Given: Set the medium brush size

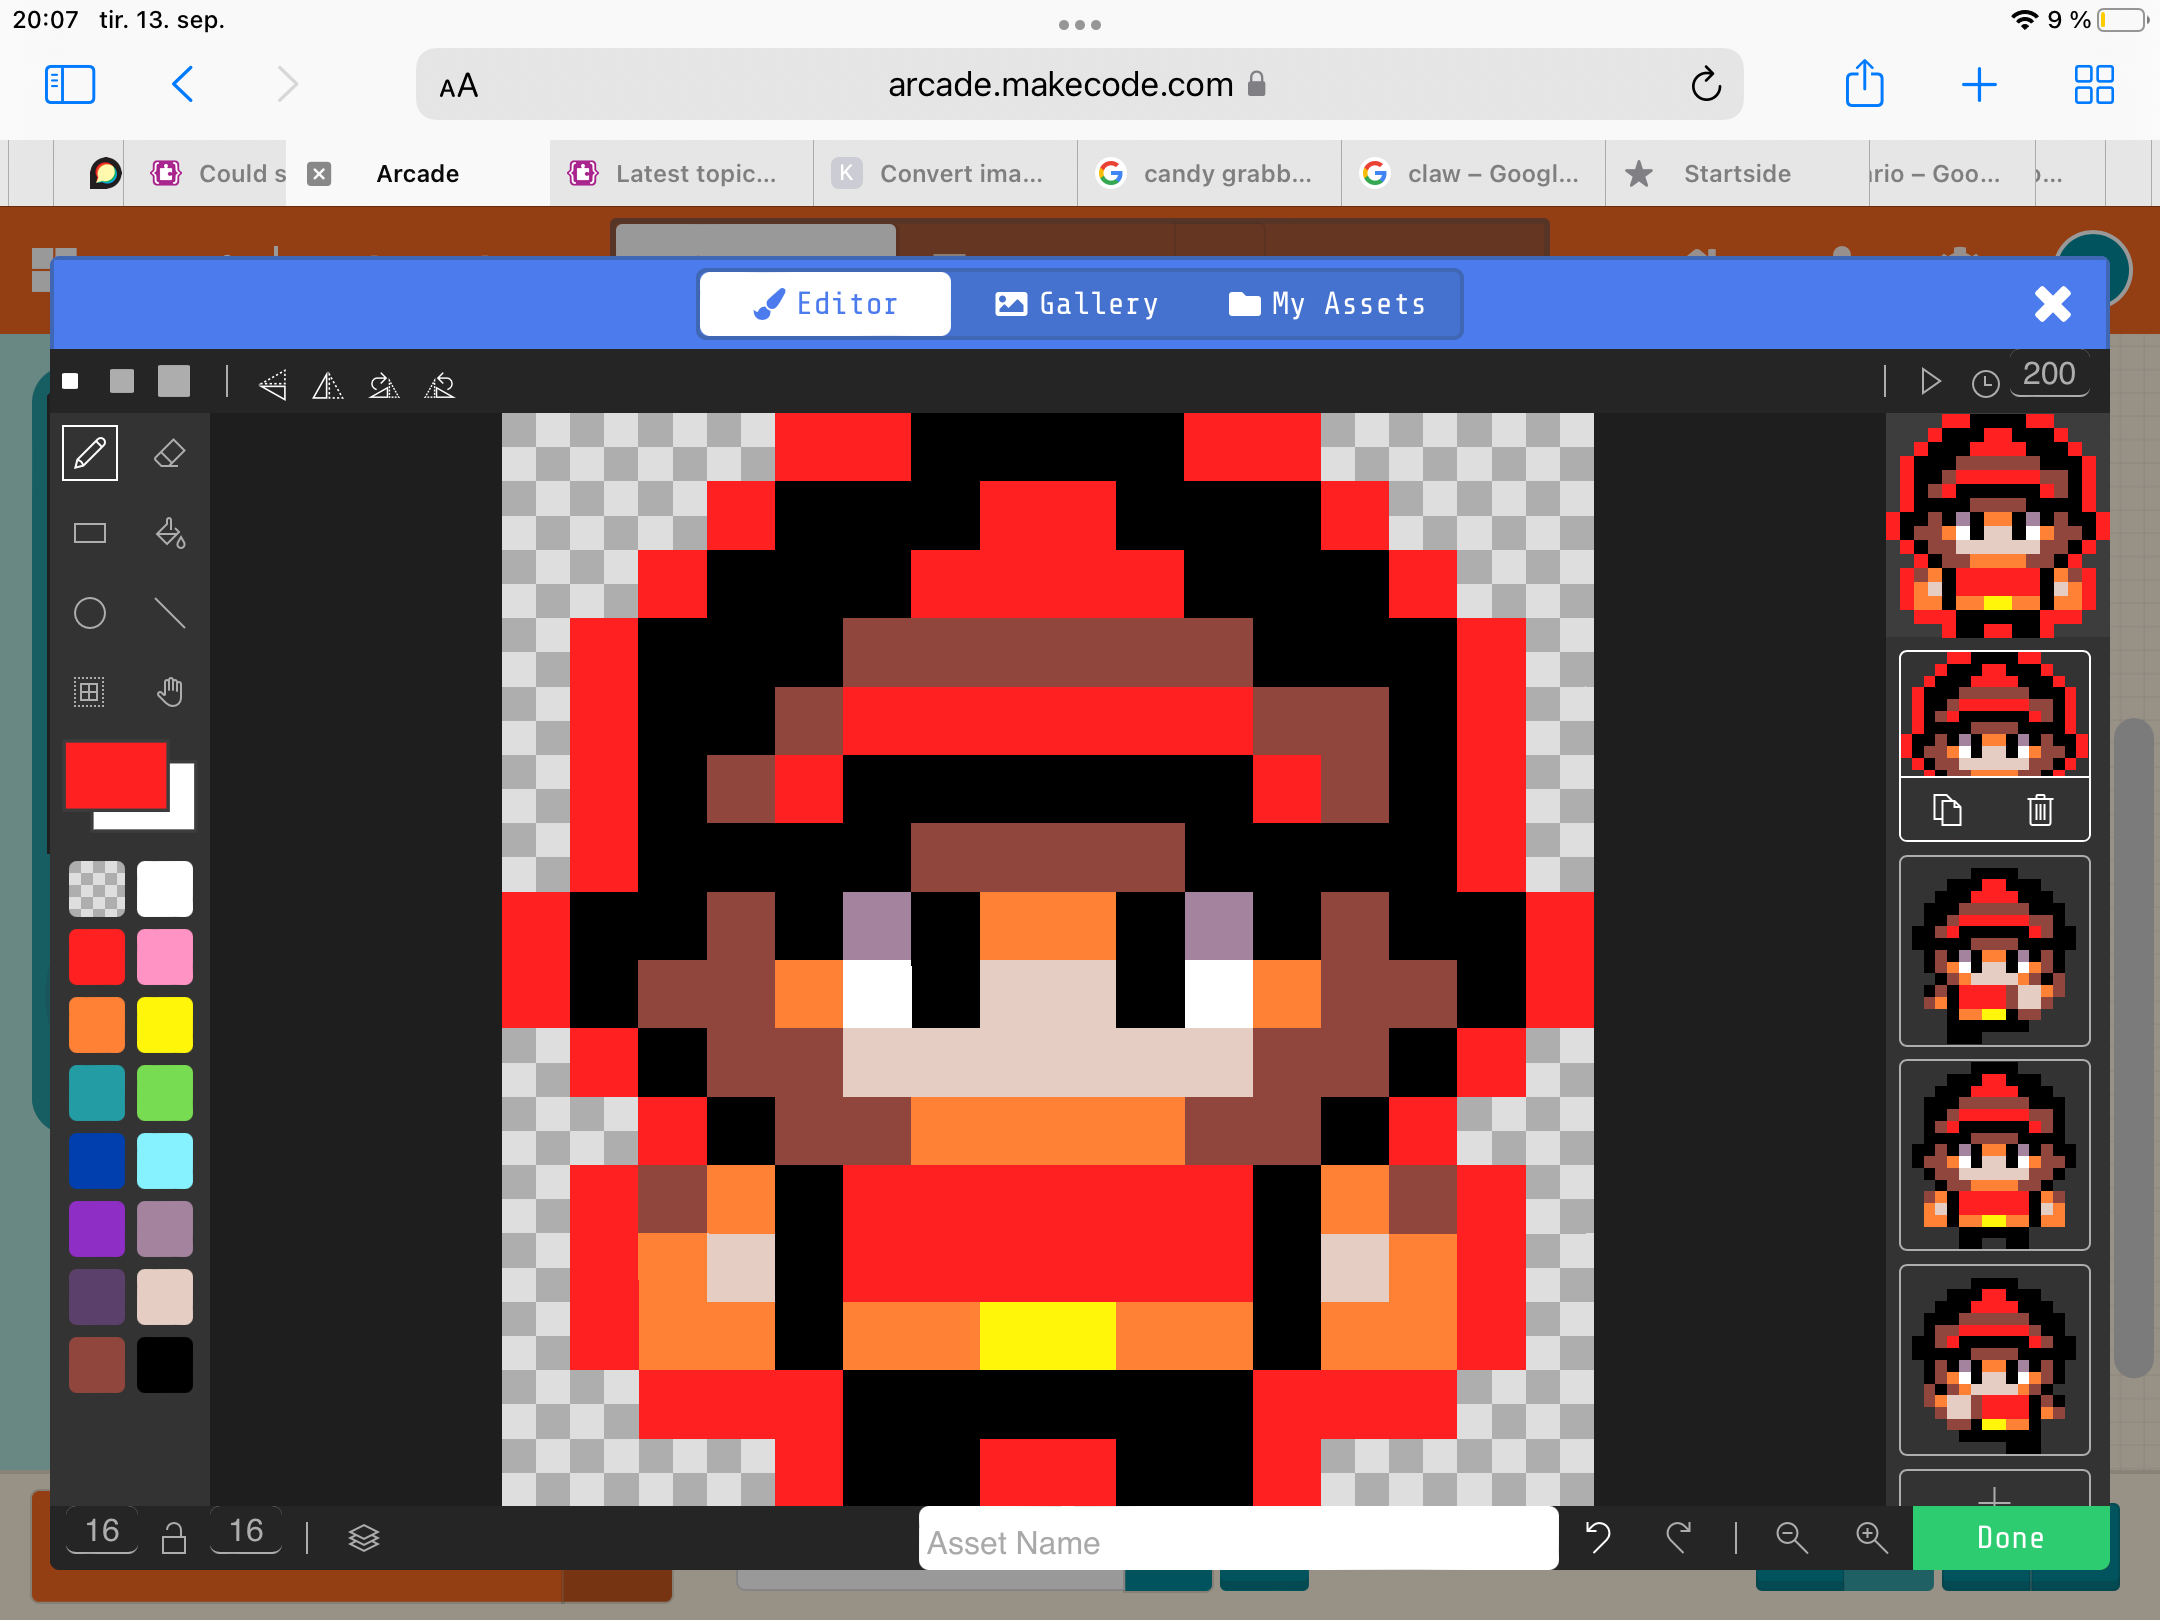Looking at the screenshot, I should point(122,381).
